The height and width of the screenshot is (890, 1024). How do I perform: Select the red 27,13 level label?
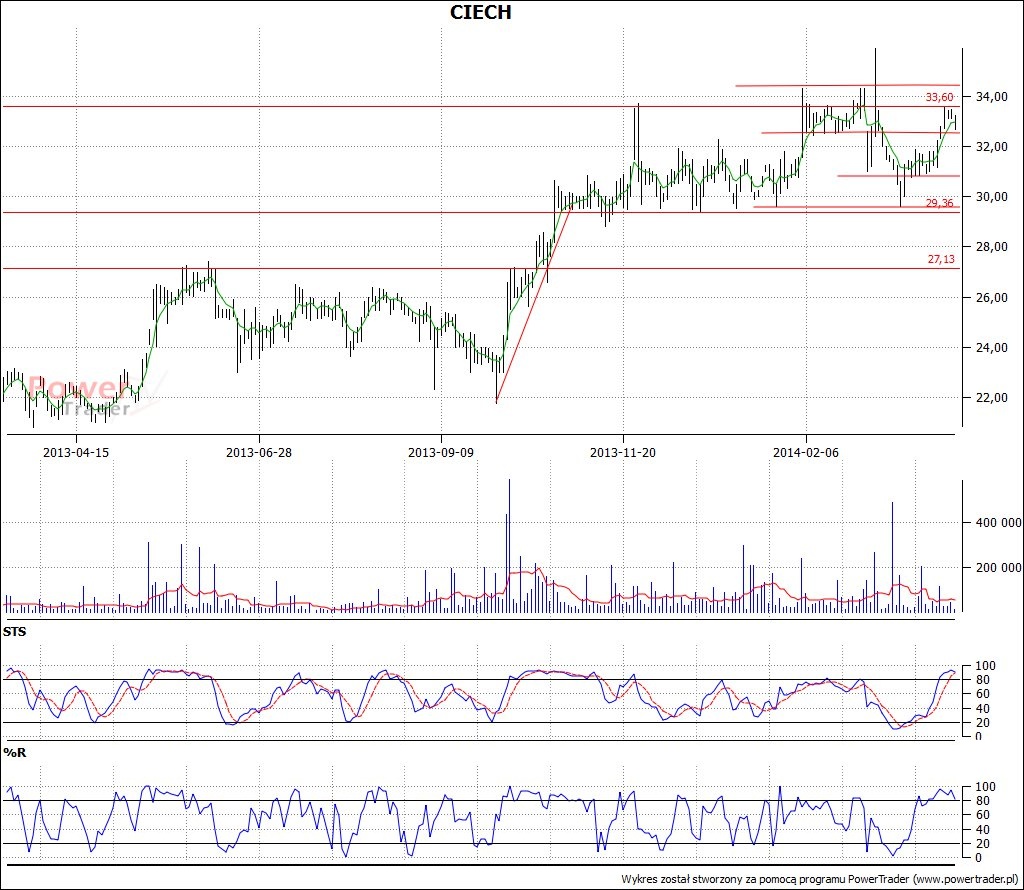click(941, 259)
